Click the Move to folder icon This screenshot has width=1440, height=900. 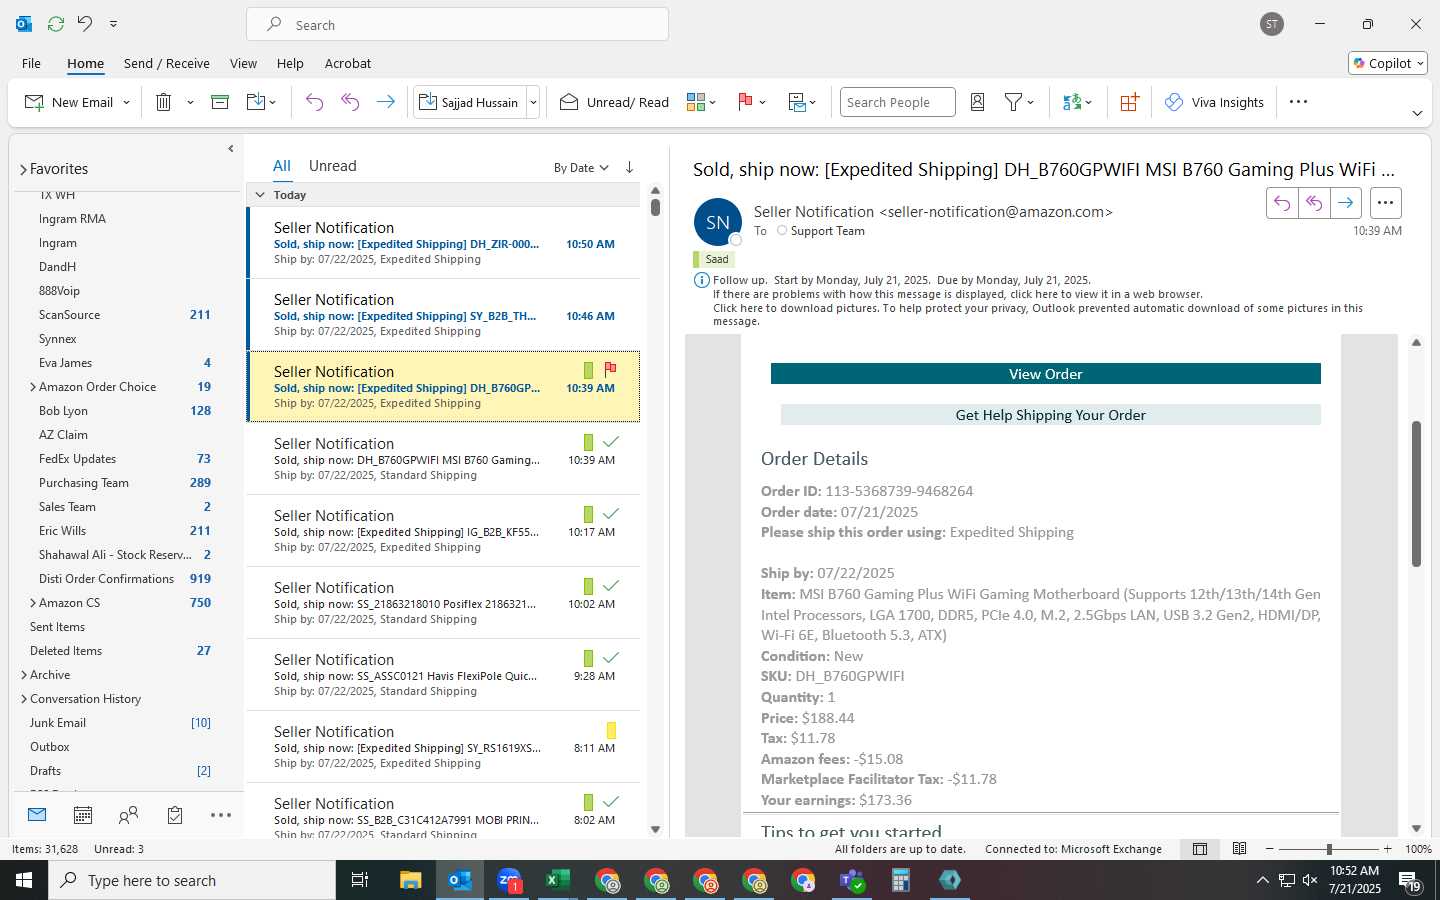[256, 102]
